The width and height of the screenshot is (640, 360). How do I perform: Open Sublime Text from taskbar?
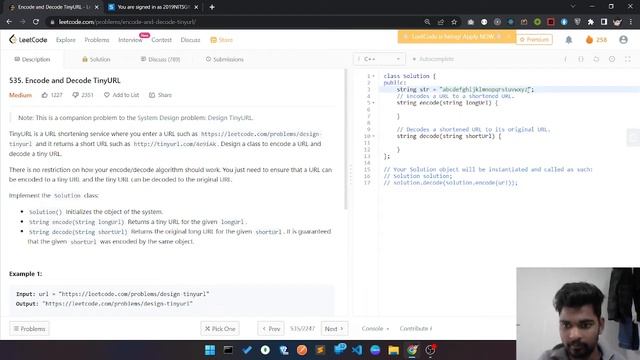coord(320,350)
